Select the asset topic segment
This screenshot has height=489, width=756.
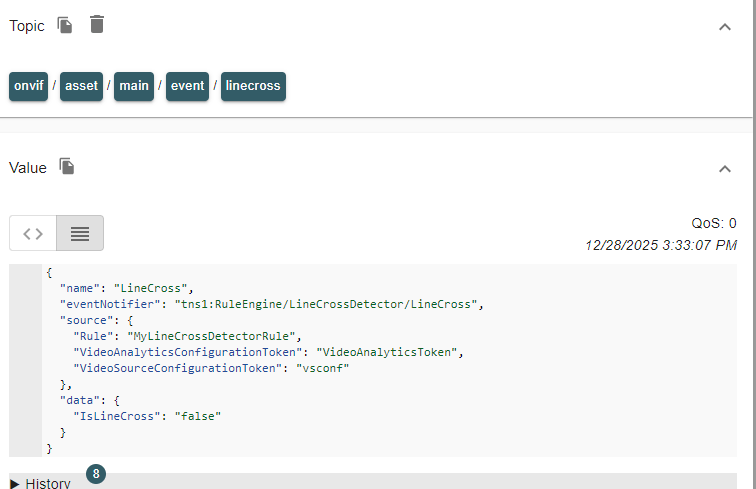pos(81,86)
